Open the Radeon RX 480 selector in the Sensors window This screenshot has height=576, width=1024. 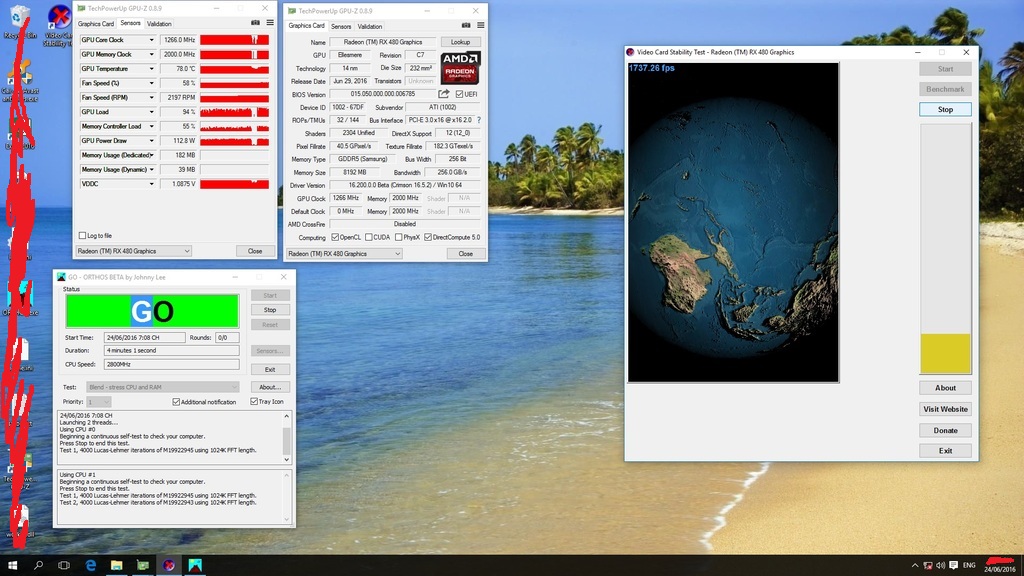click(133, 251)
